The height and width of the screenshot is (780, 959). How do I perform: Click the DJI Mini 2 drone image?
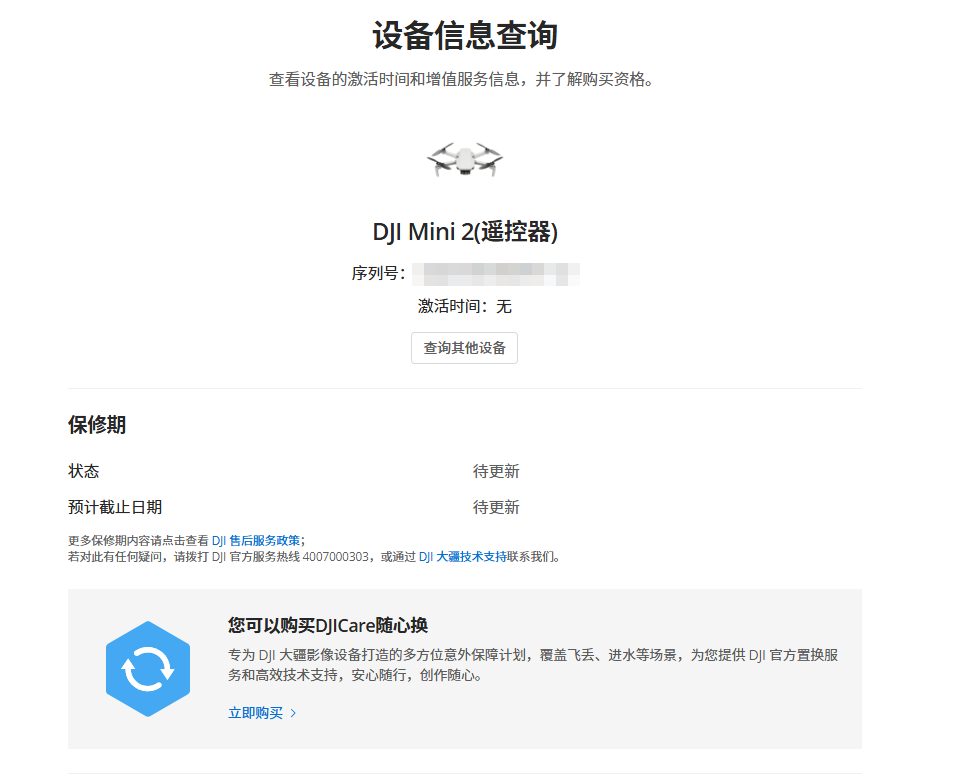pyautogui.click(x=465, y=160)
